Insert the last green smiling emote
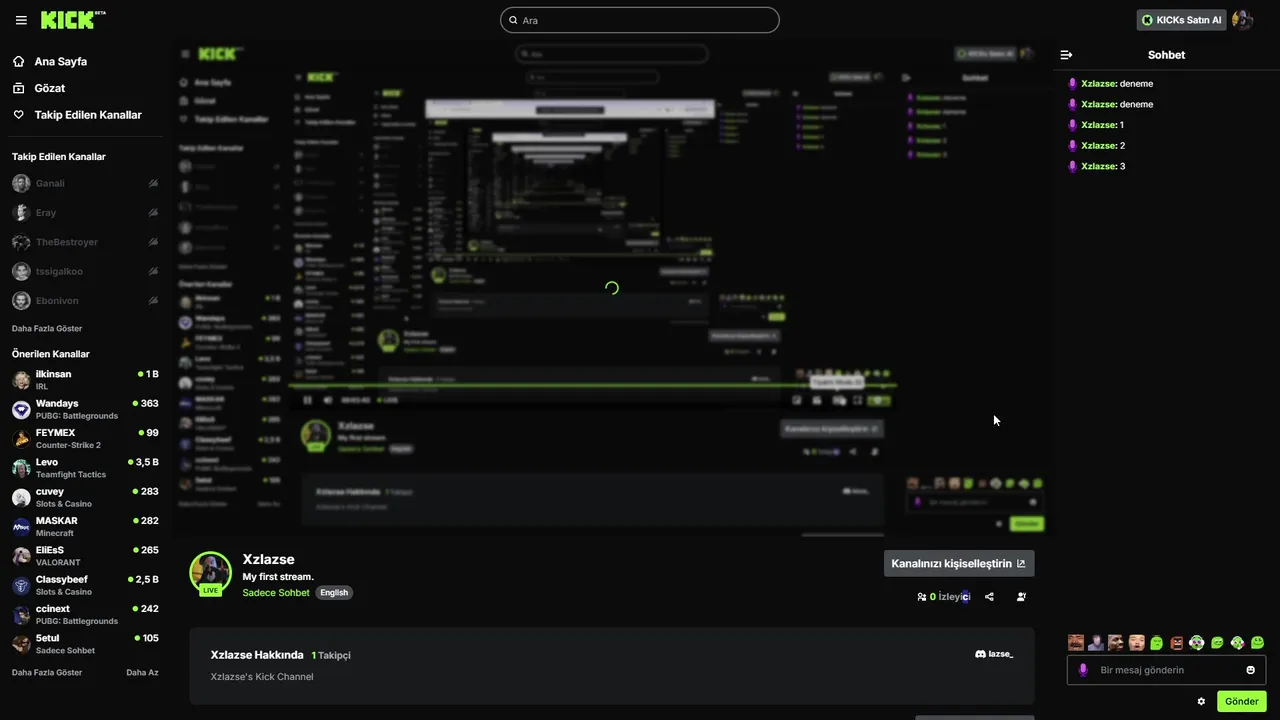1280x720 pixels. 1257,643
